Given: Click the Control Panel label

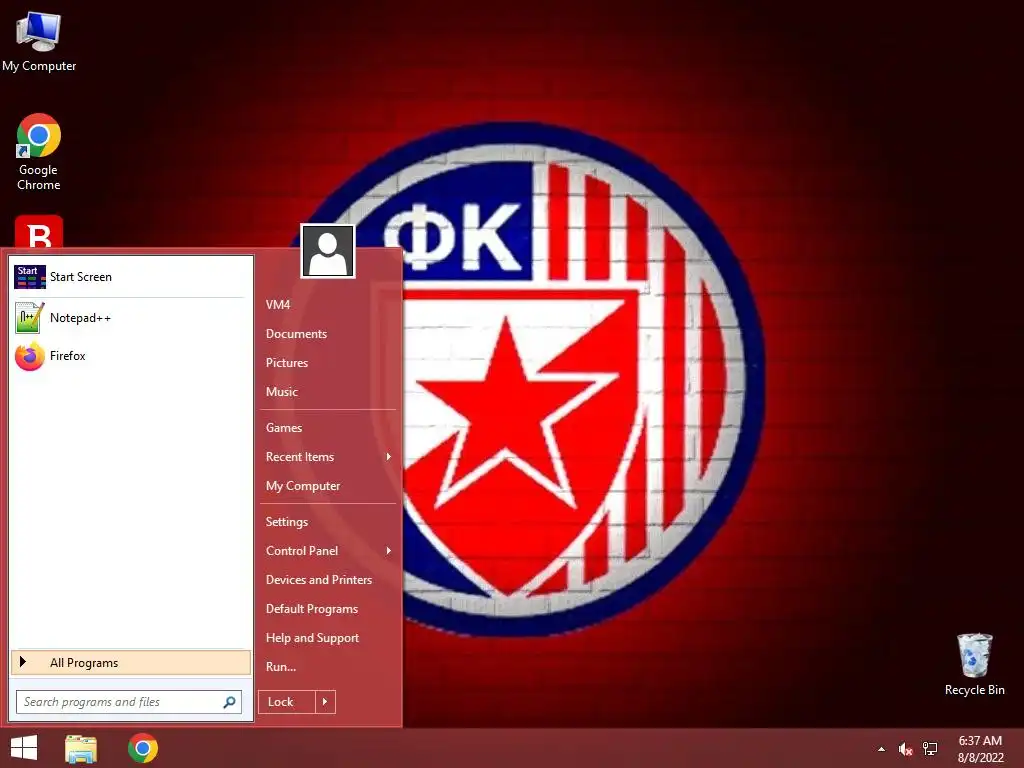Looking at the screenshot, I should [302, 551].
